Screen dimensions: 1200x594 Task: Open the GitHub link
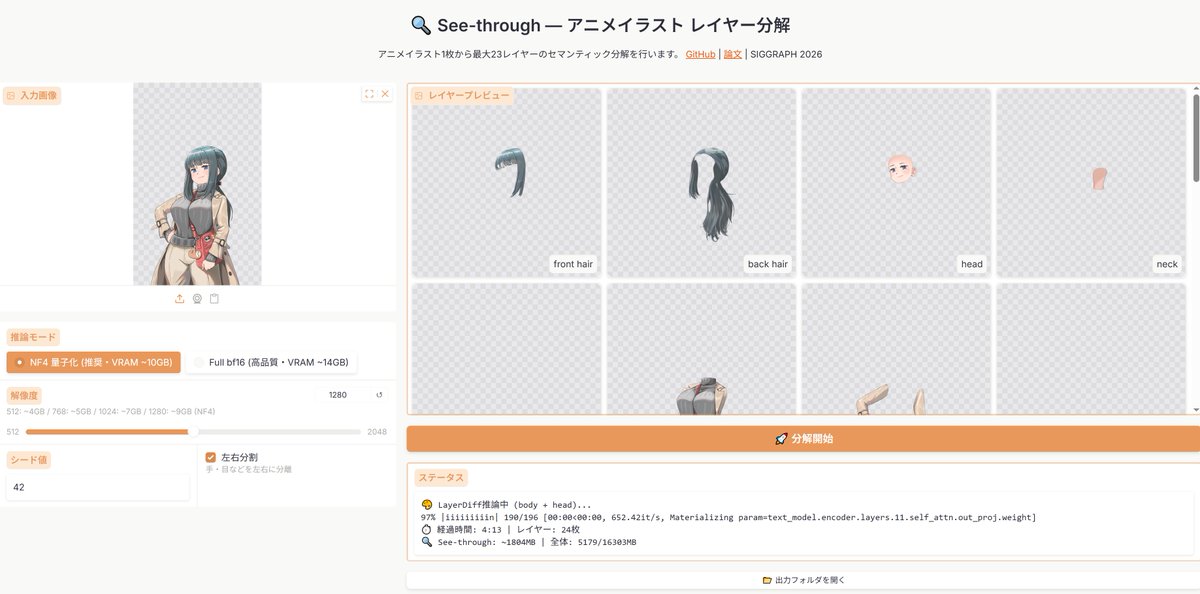(x=700, y=54)
